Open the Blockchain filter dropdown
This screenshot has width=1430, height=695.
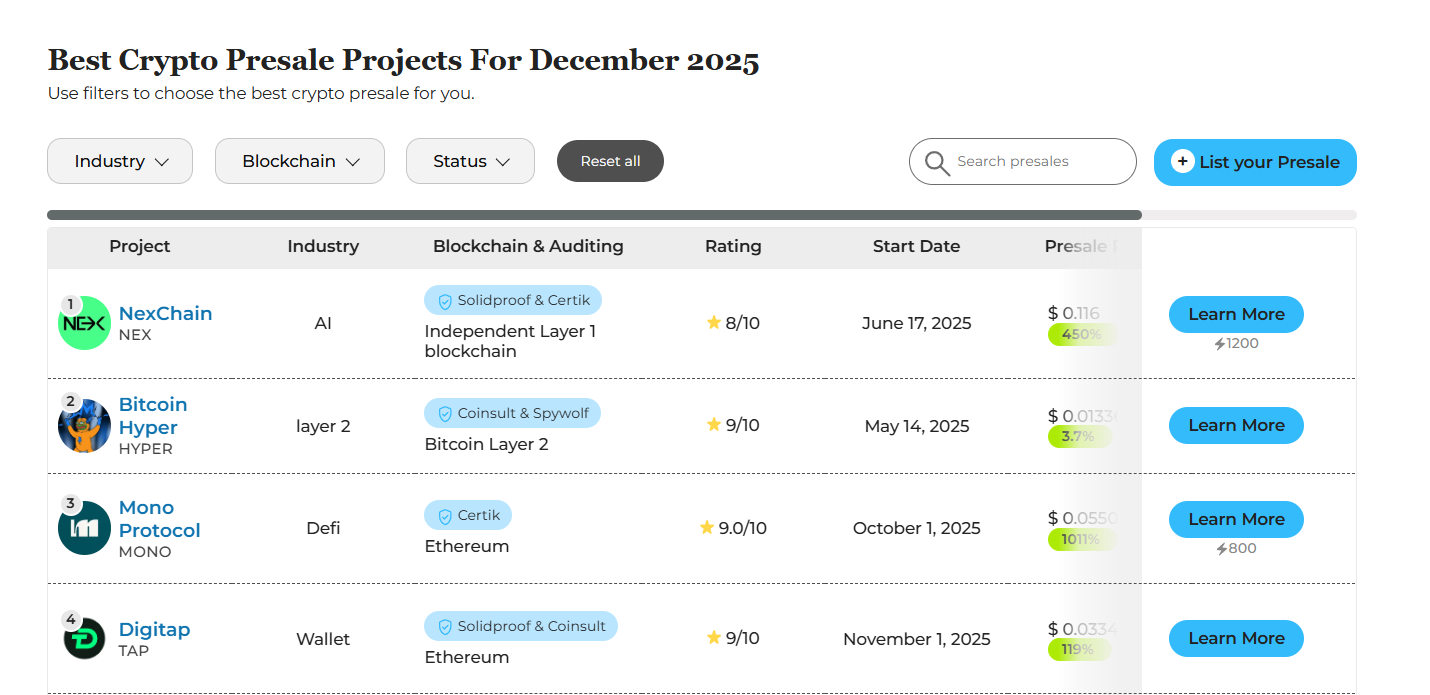click(x=299, y=160)
